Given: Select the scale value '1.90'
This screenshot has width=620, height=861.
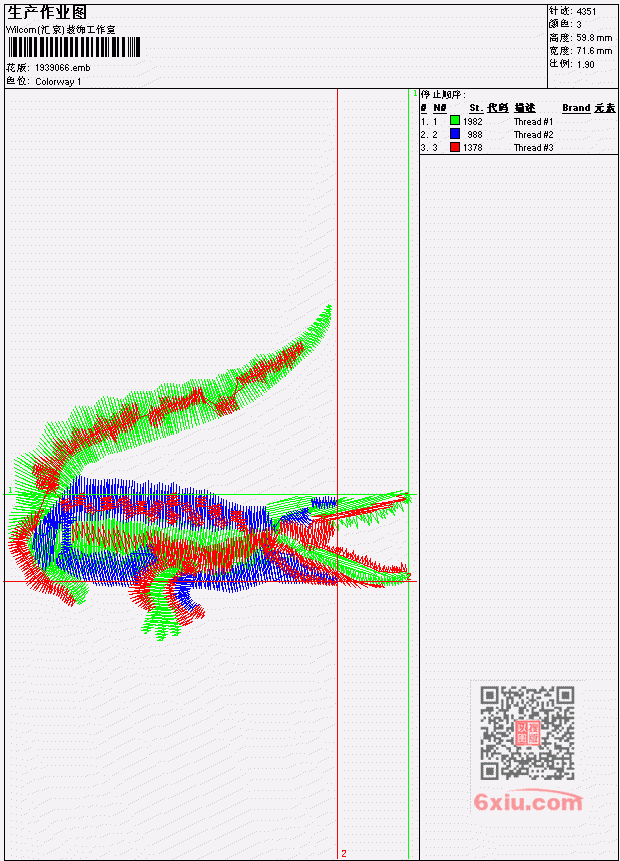Looking at the screenshot, I should click(x=585, y=64).
